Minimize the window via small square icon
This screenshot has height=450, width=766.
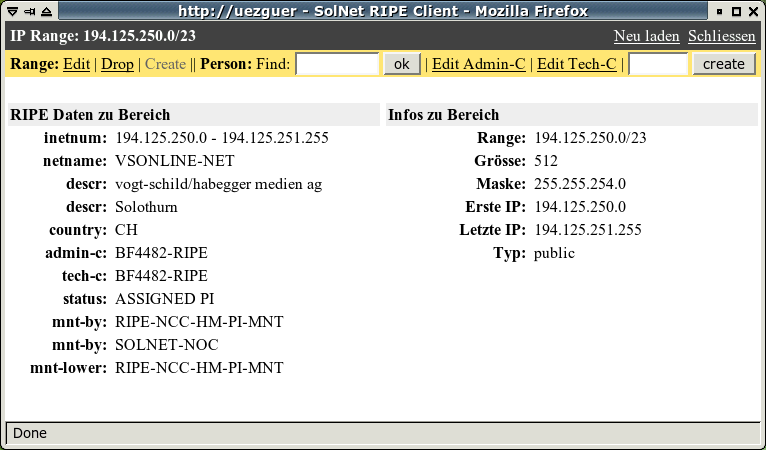pos(720,11)
